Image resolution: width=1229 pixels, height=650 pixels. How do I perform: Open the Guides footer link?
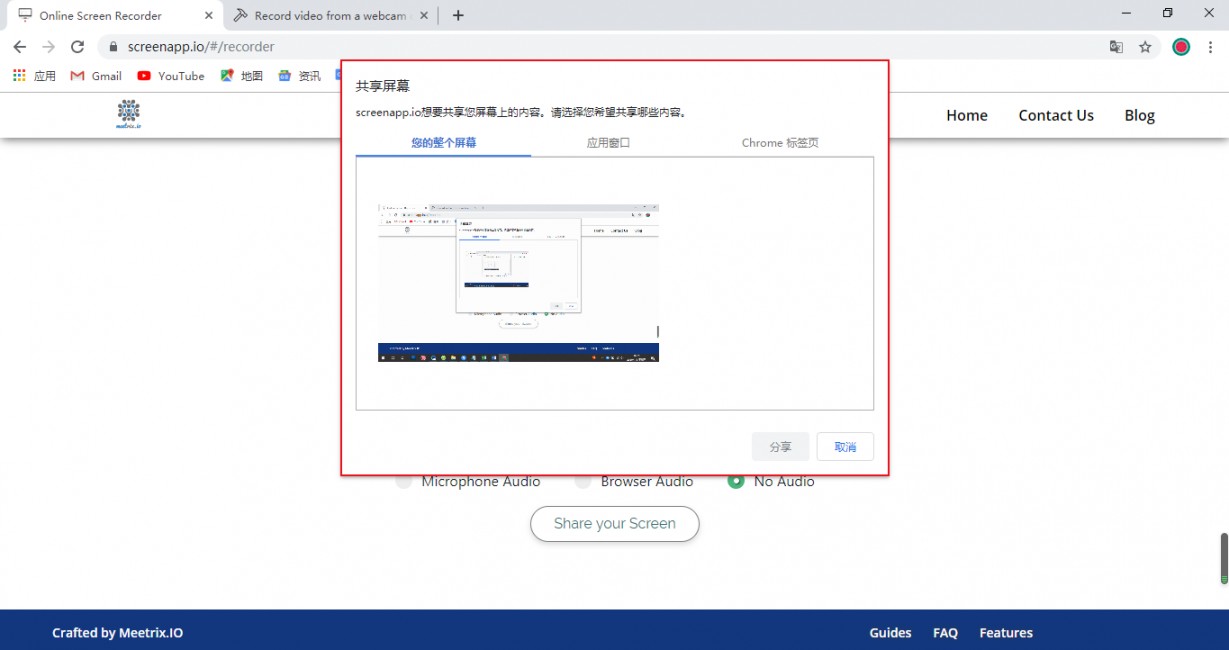pos(890,633)
